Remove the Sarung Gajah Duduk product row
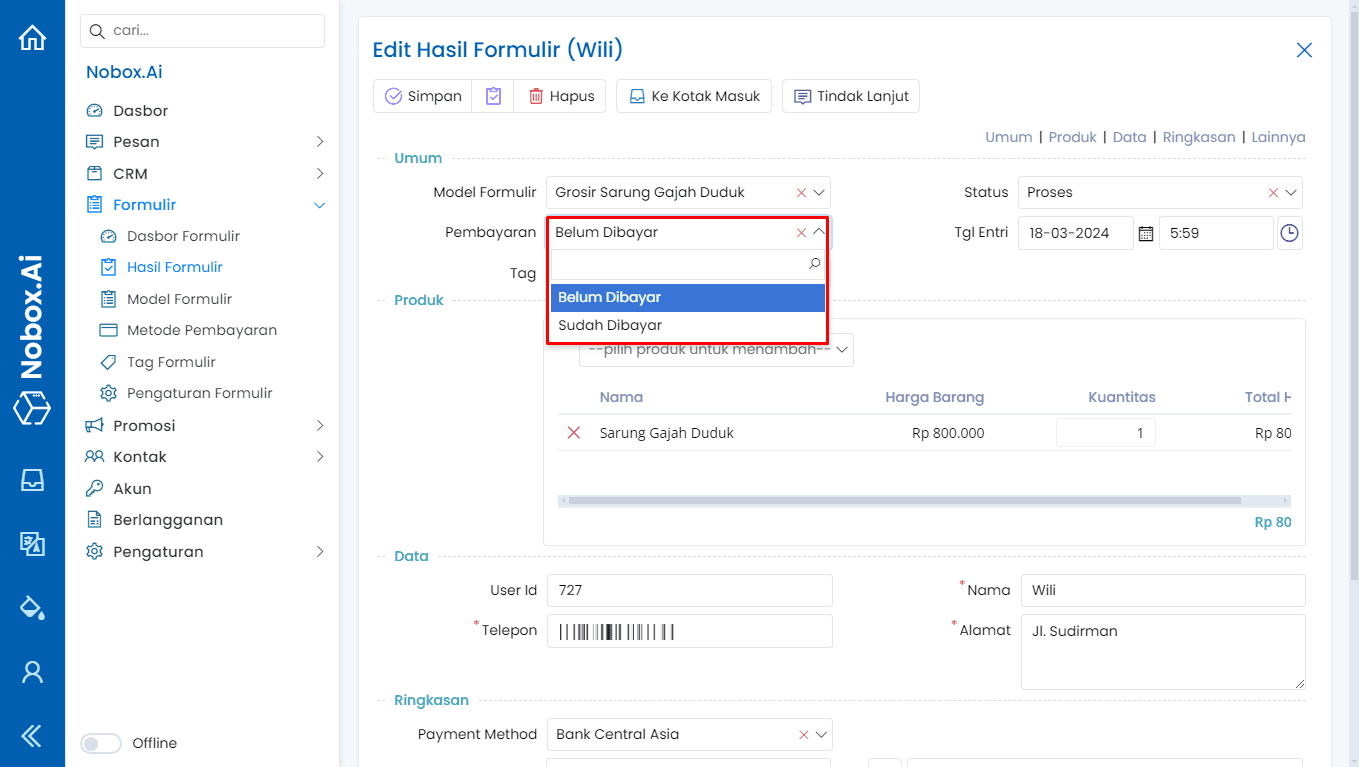 573,433
